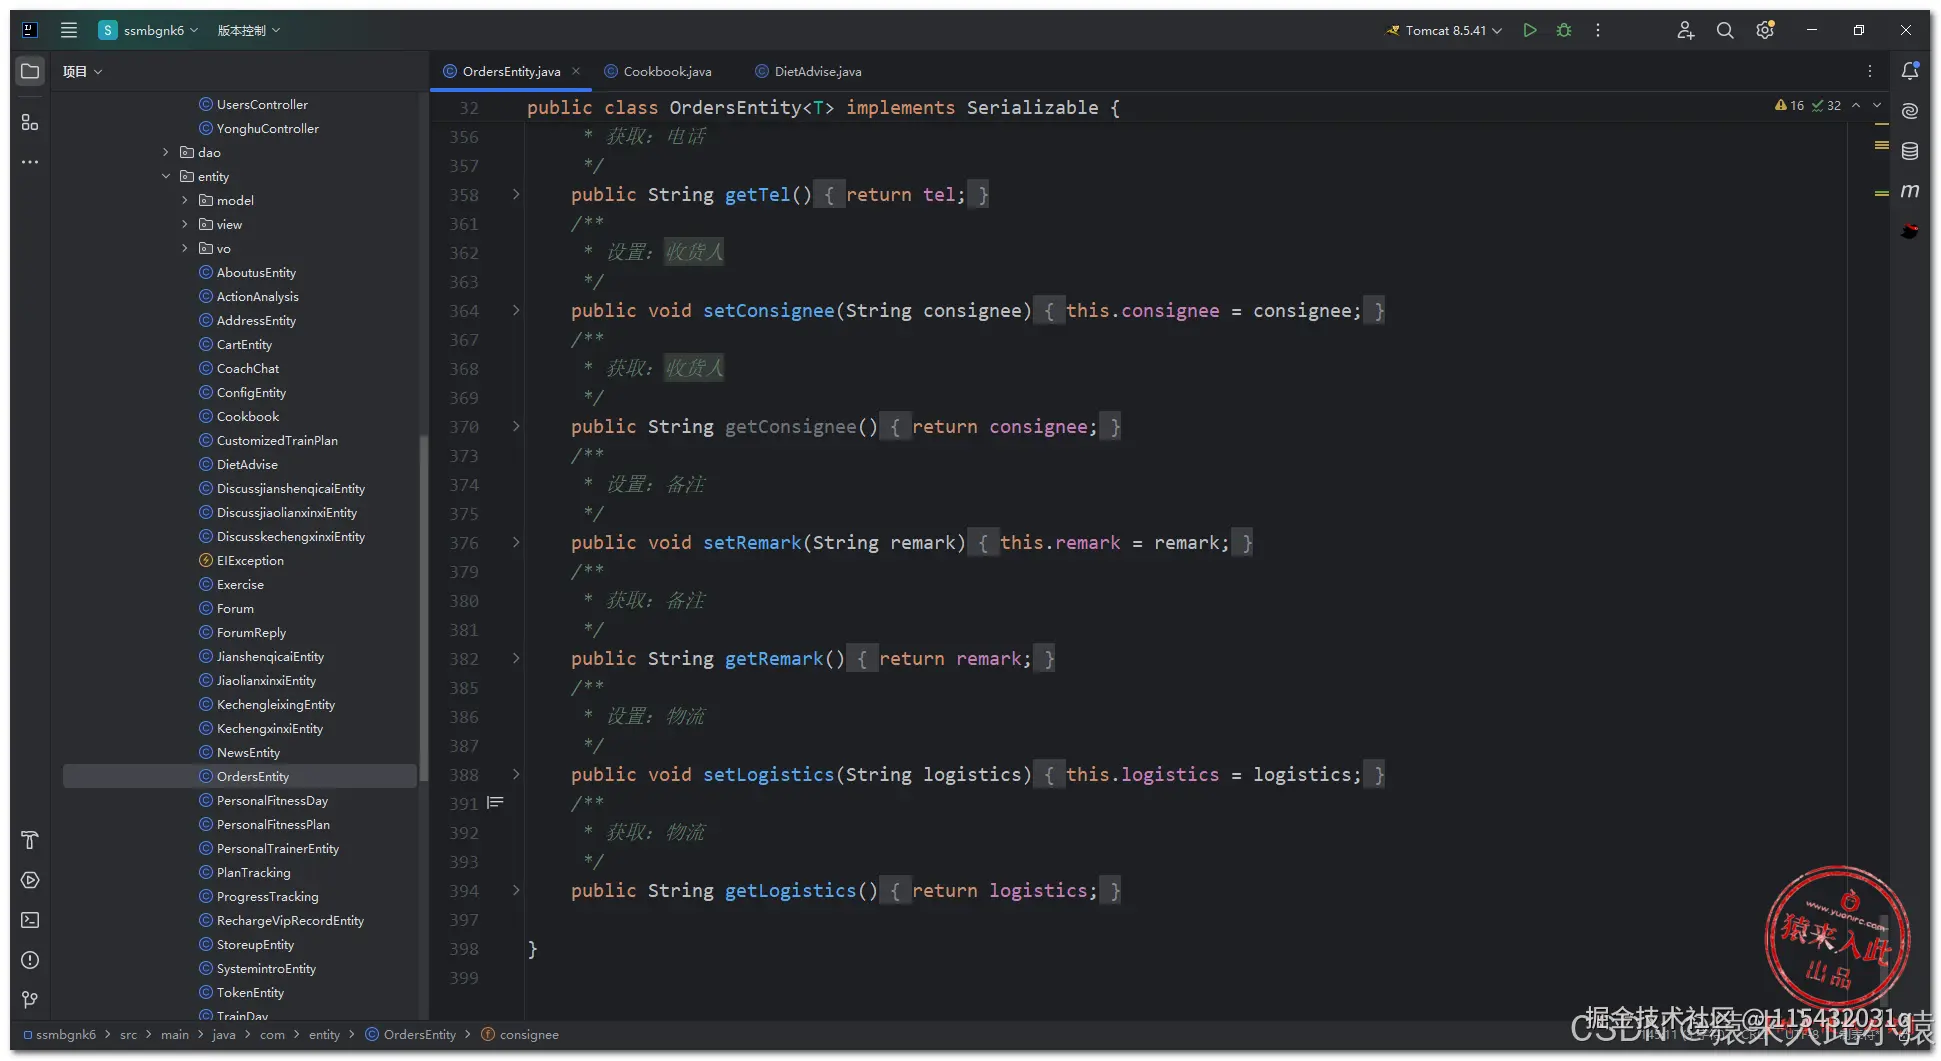1941x1061 pixels.
Task: Collapse the entity folder
Action: pyautogui.click(x=166, y=176)
